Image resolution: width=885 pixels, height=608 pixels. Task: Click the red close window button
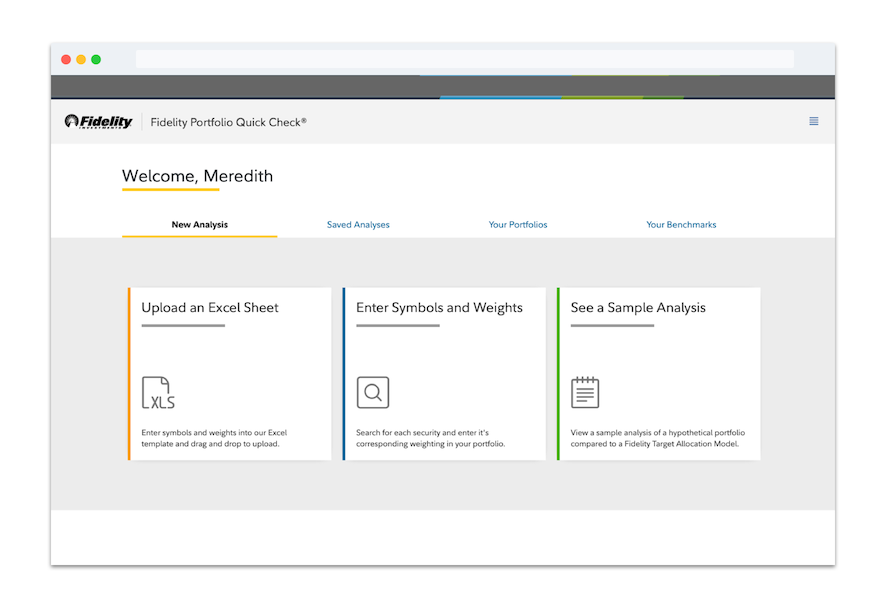pyautogui.click(x=66, y=59)
